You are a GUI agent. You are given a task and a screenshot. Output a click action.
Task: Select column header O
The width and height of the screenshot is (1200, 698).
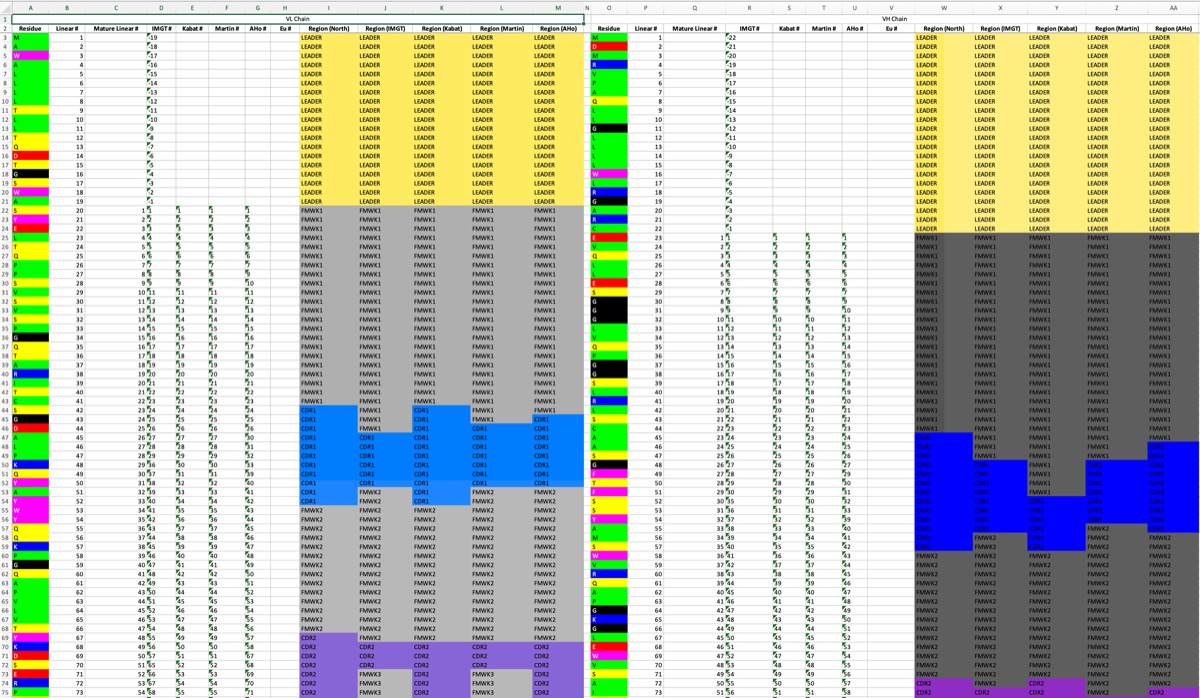(609, 7)
